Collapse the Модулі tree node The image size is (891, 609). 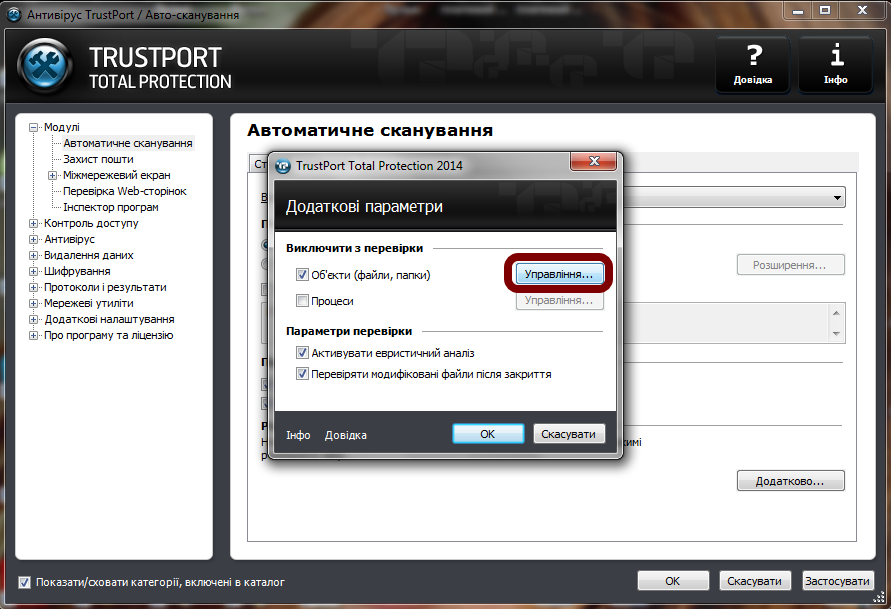(x=34, y=127)
